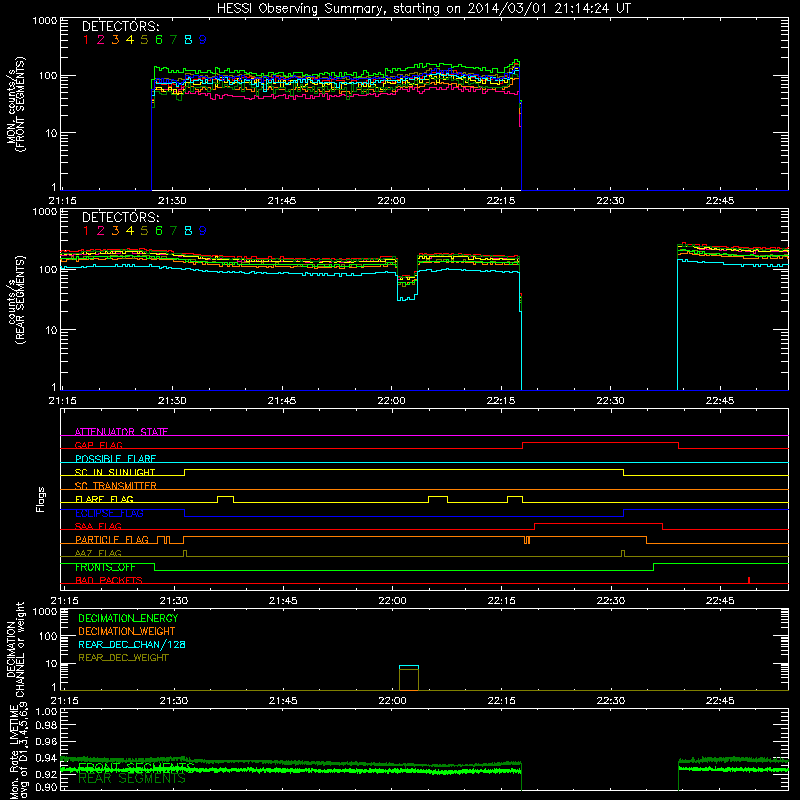The width and height of the screenshot is (800, 800).
Task: Click the first flare flag pulse after 21:30
Action: 226,499
